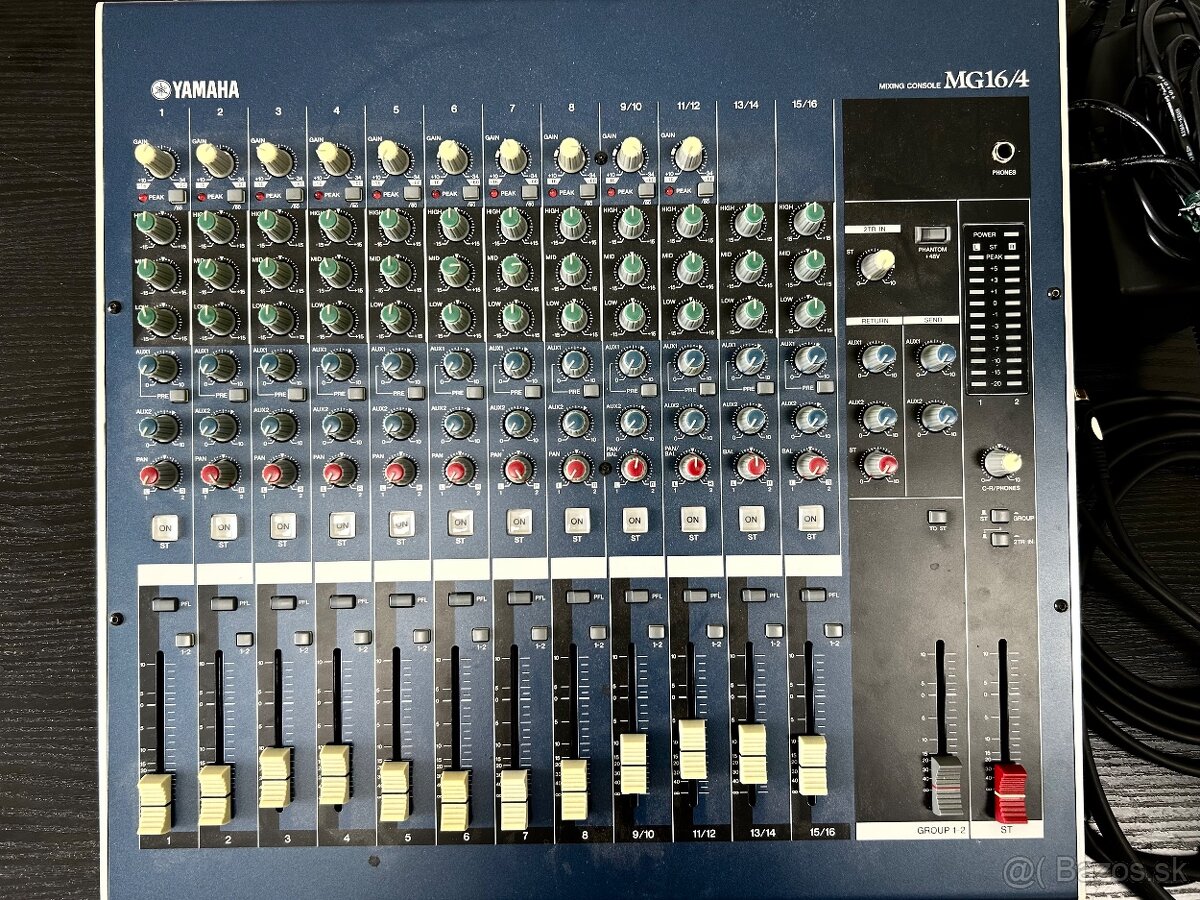This screenshot has height=900, width=1200.
Task: Toggle the group TO ST button
Action: [937, 517]
